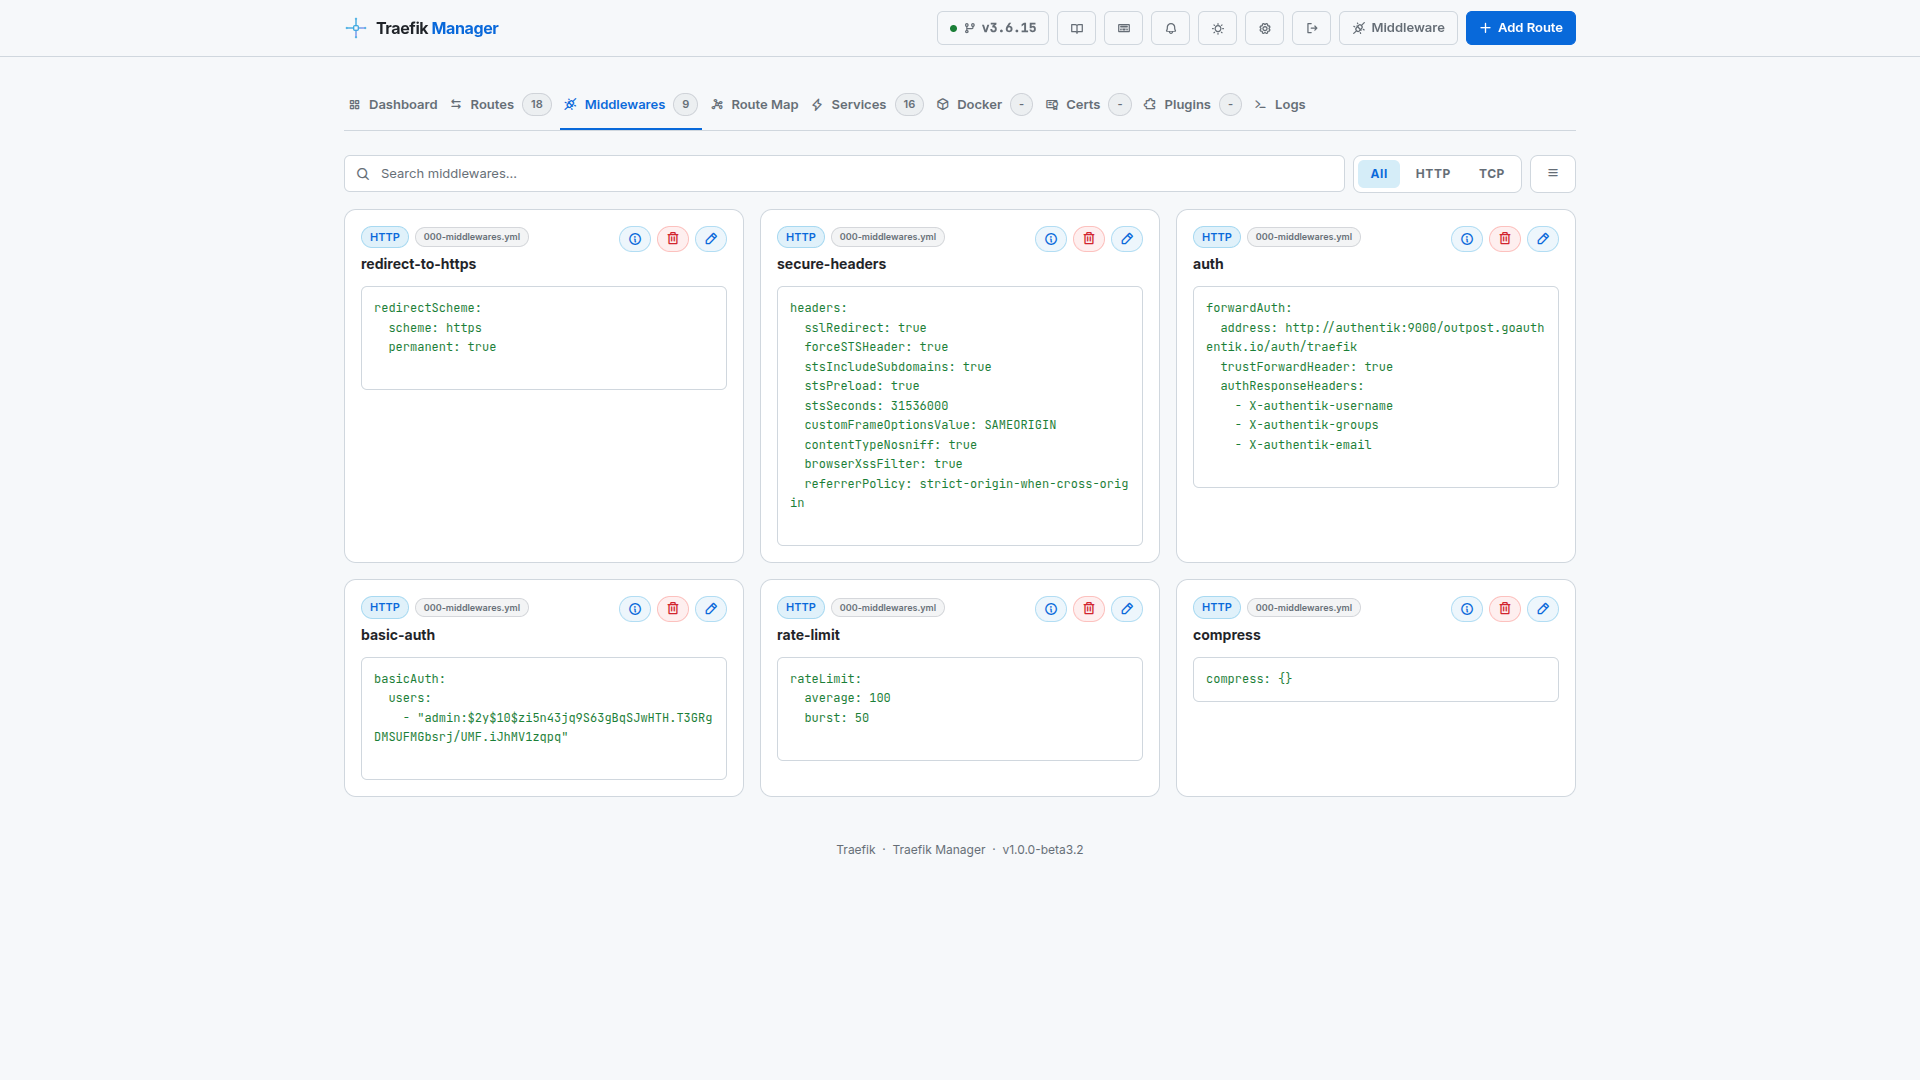
Task: Delete the compress middleware
Action: pos(1505,609)
